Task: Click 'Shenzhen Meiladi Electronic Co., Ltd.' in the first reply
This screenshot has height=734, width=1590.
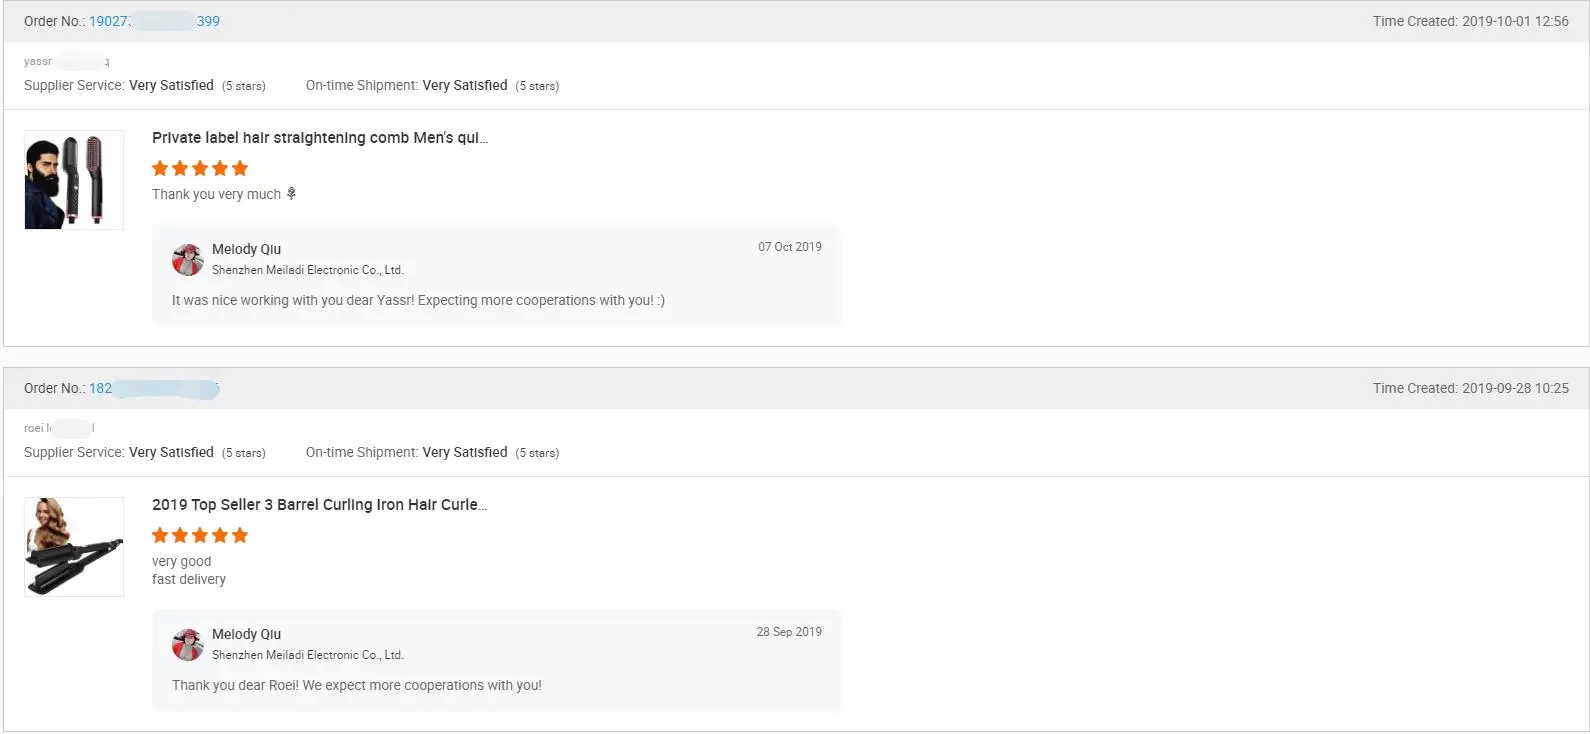Action: [308, 270]
